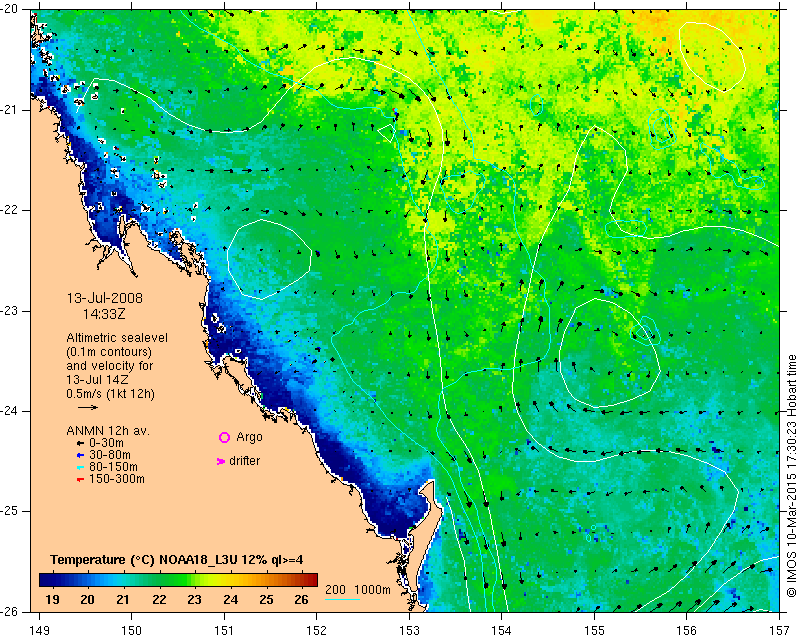Click the 'Altimetric sealevel' label
Screen dimensions: 800x640
tap(117, 338)
